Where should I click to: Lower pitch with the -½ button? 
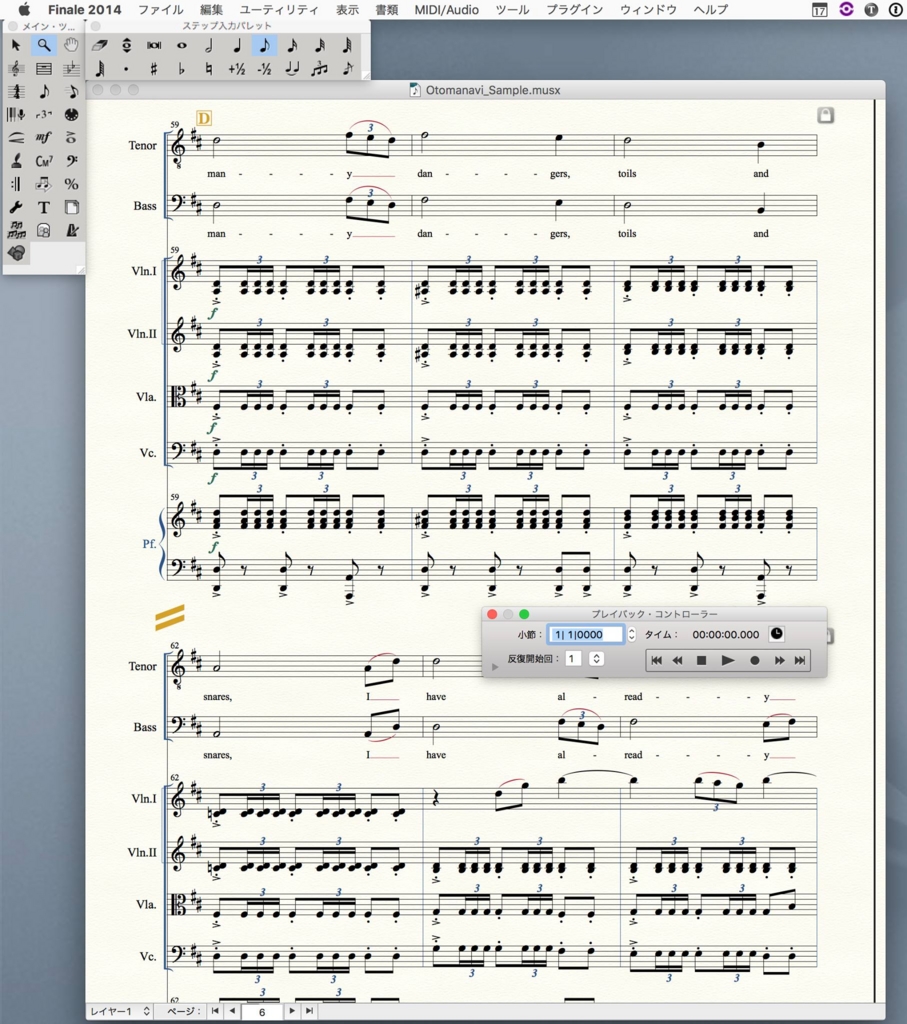[264, 69]
